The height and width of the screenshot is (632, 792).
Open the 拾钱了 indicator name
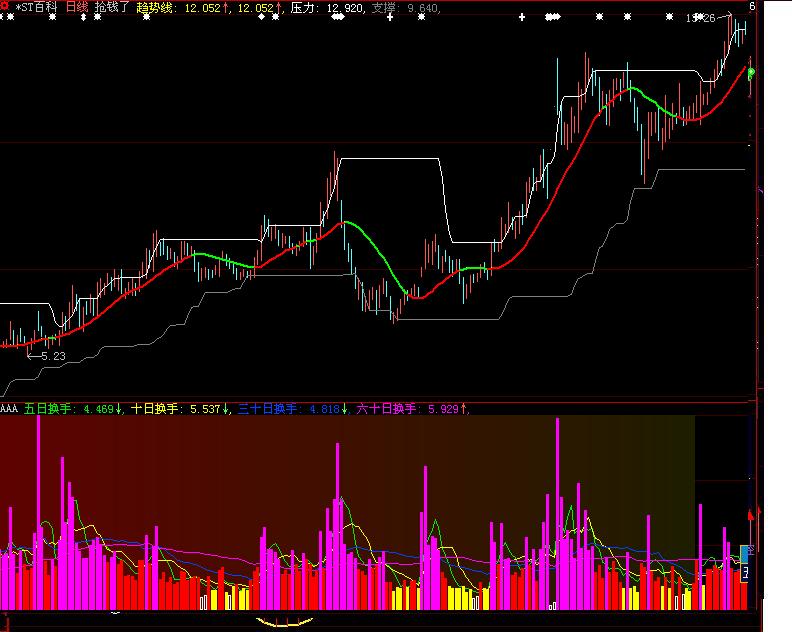tap(112, 8)
